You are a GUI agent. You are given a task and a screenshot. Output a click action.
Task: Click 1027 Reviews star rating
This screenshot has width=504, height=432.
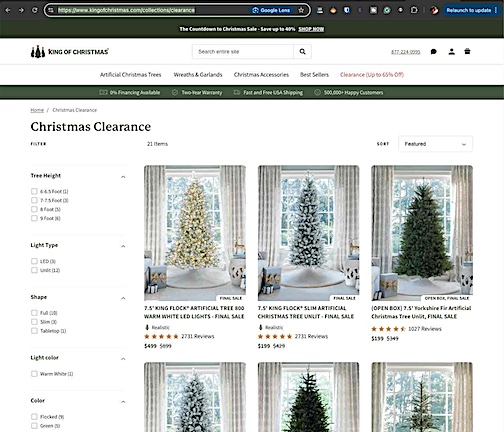coord(406,329)
